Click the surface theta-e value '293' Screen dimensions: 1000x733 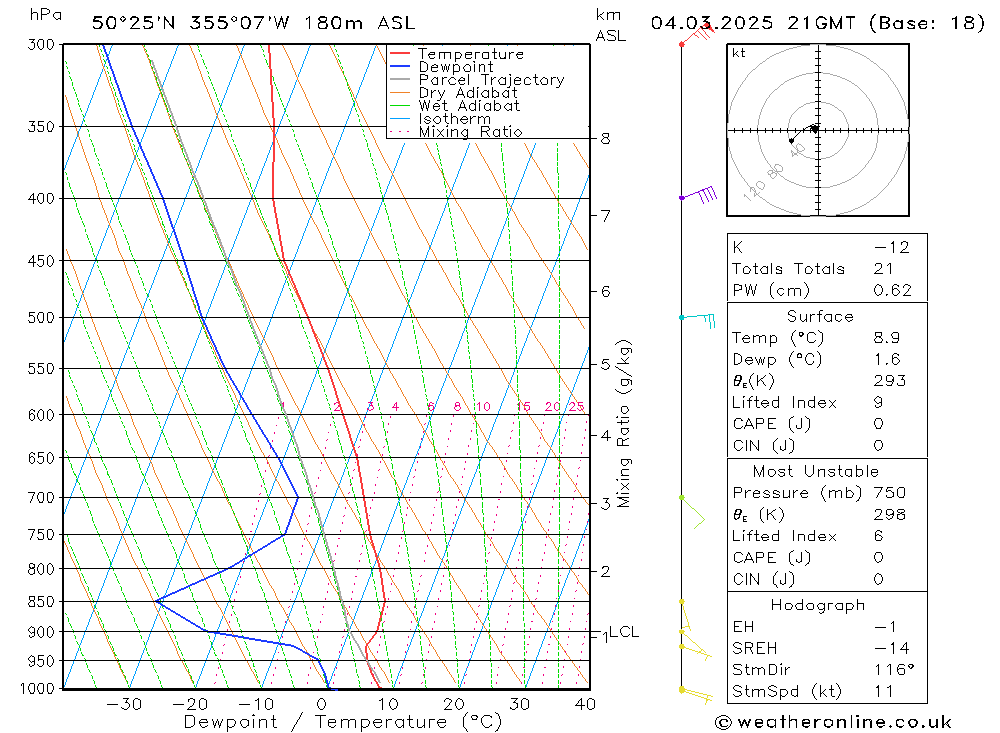[890, 381]
